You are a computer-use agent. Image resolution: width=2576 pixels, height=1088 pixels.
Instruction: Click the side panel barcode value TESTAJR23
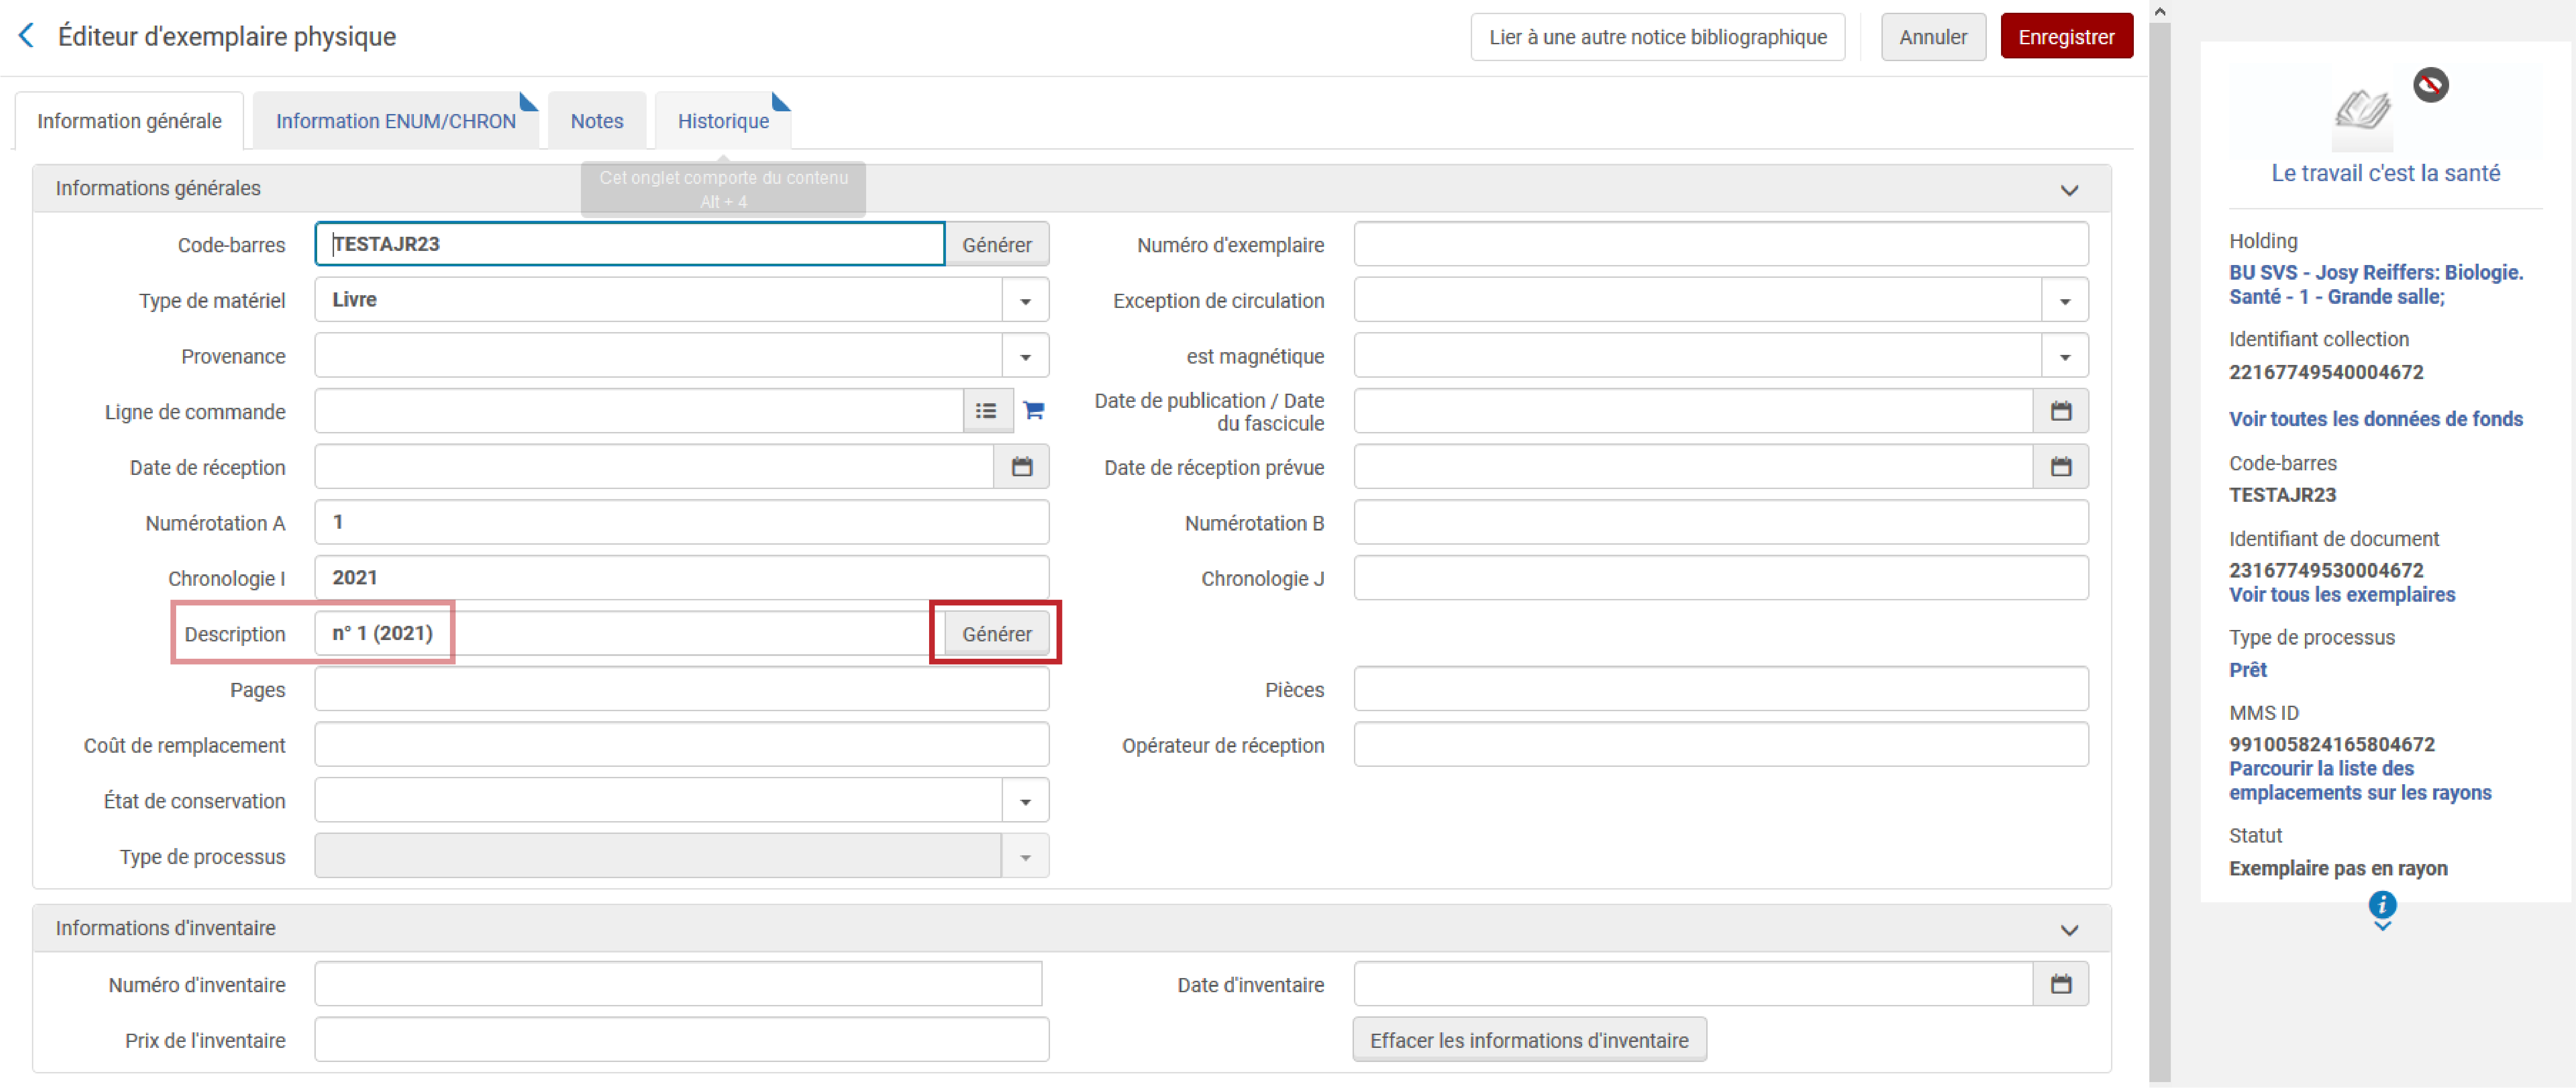[2282, 495]
